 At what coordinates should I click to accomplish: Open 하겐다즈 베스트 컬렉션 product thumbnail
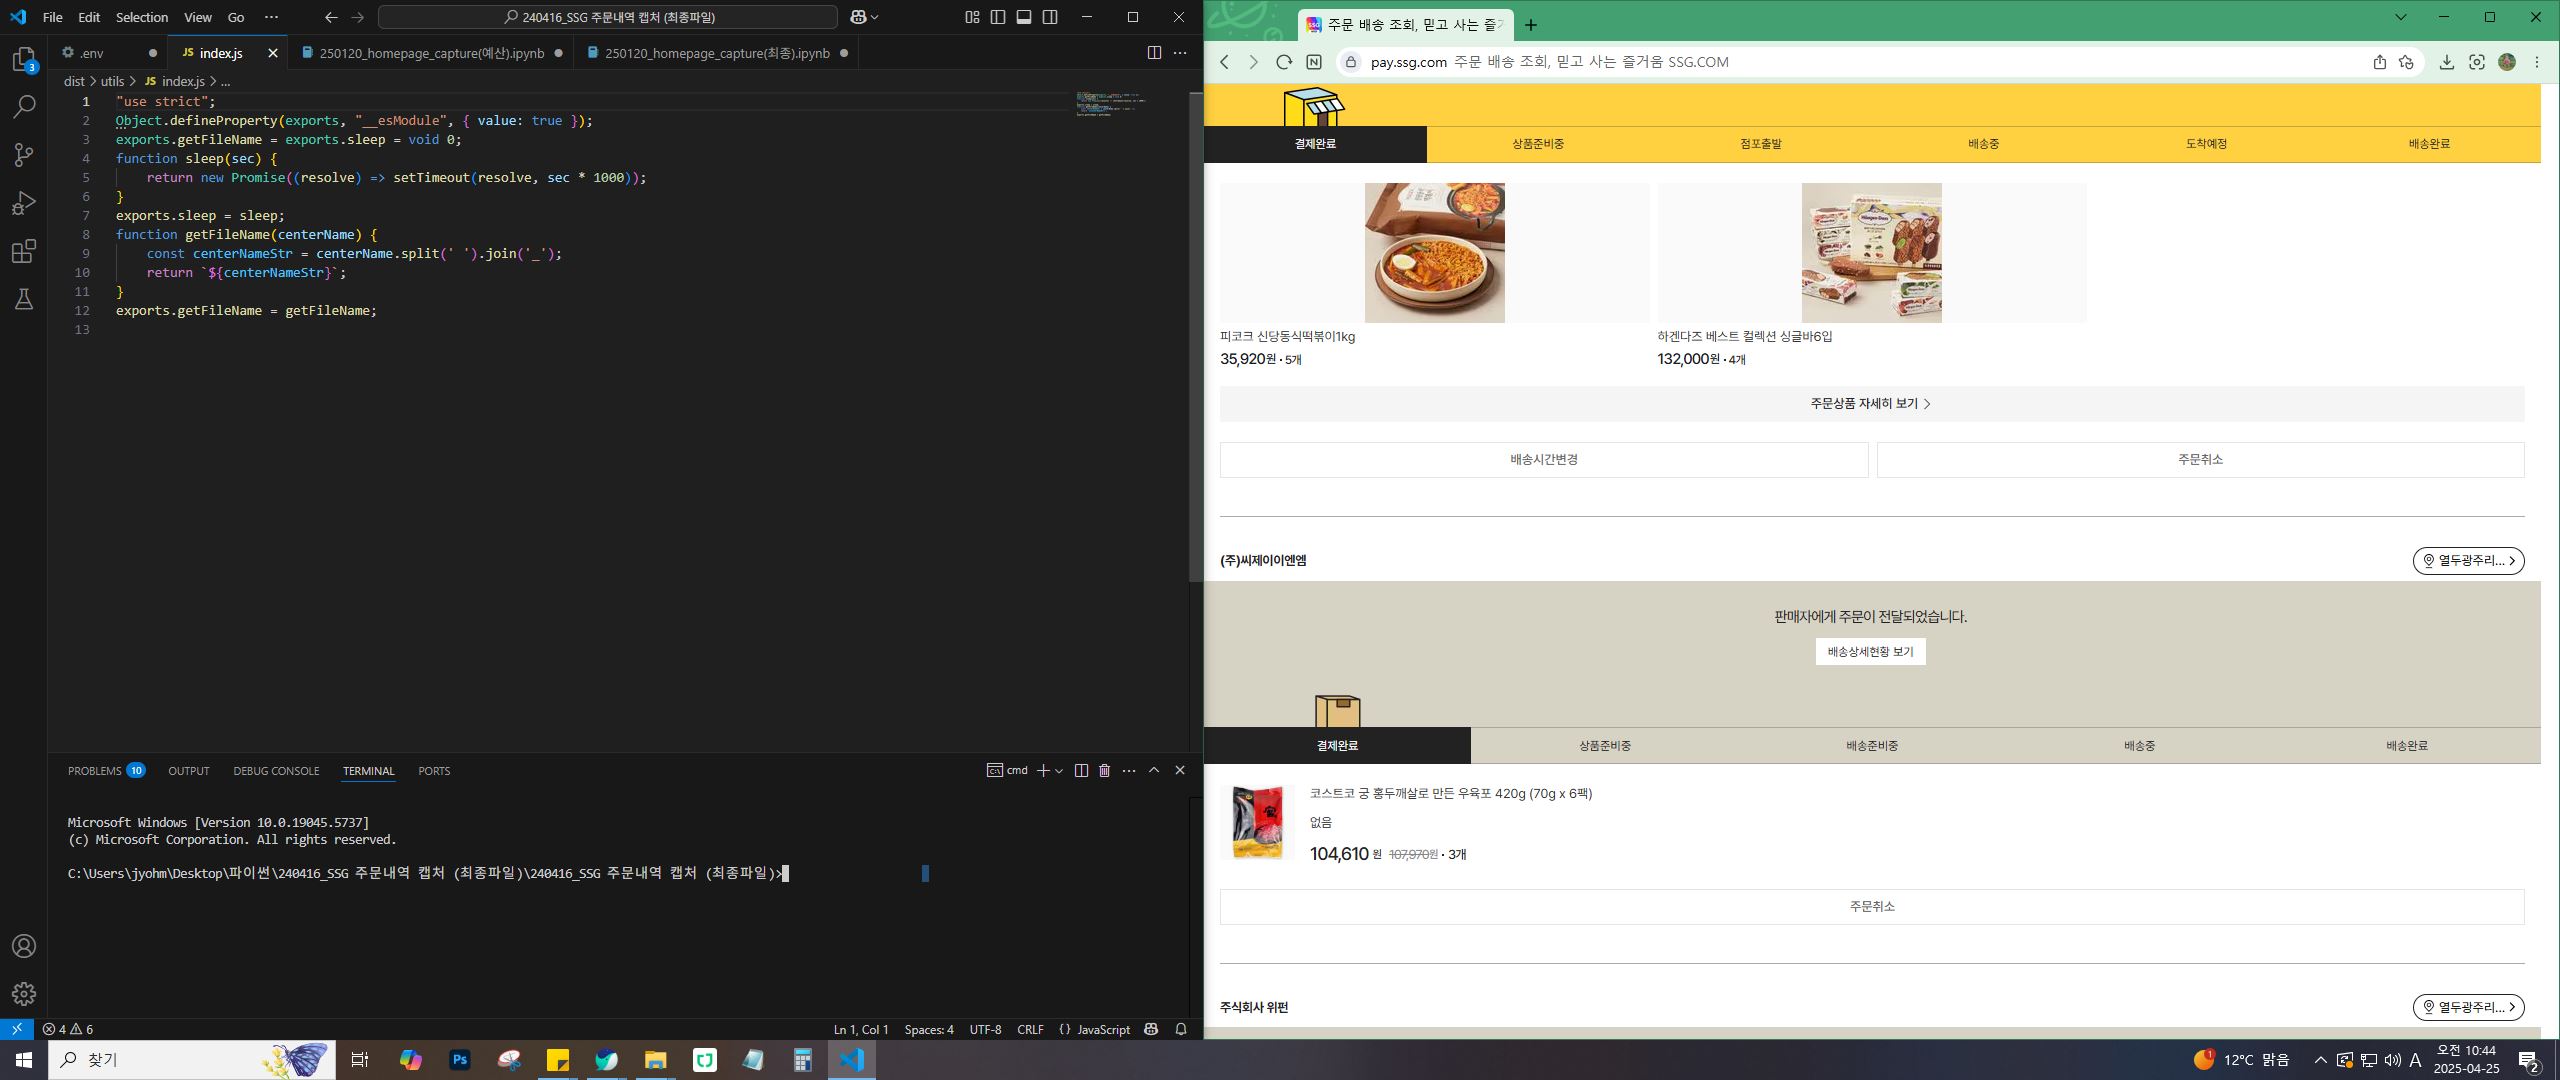click(x=1871, y=253)
